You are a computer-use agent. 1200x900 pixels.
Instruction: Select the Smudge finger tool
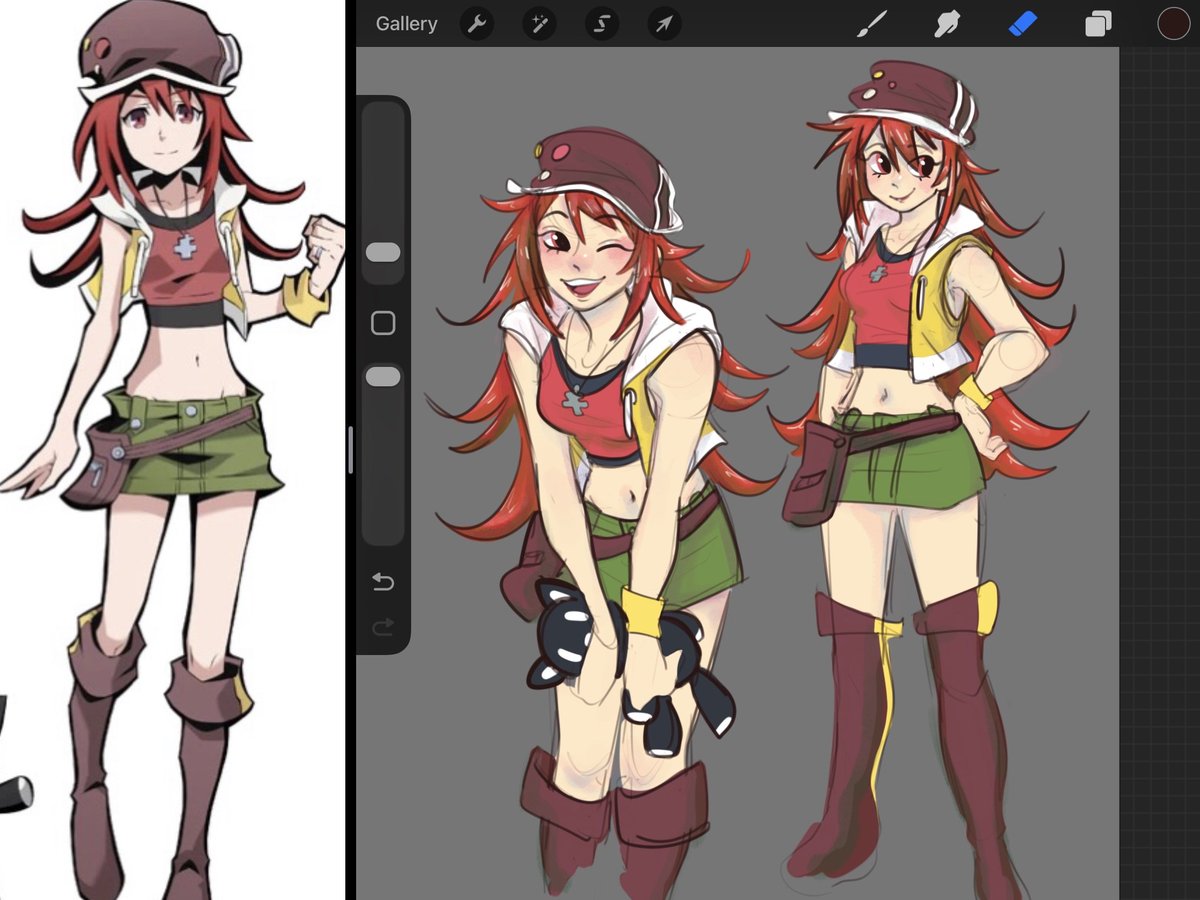[x=946, y=24]
